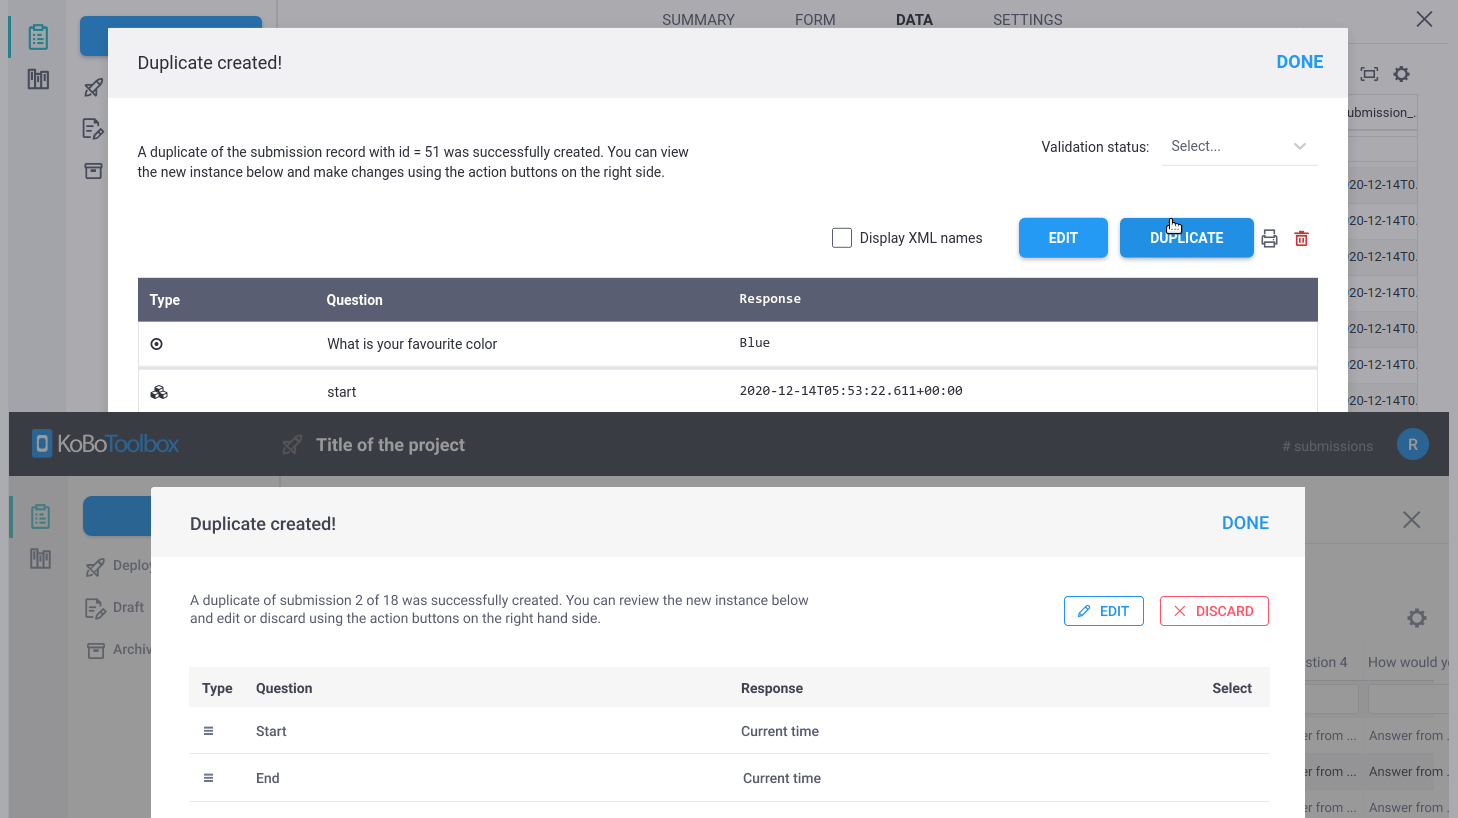The width and height of the screenshot is (1458, 818).
Task: Delete the submission using the trash icon
Action: [x=1301, y=238]
